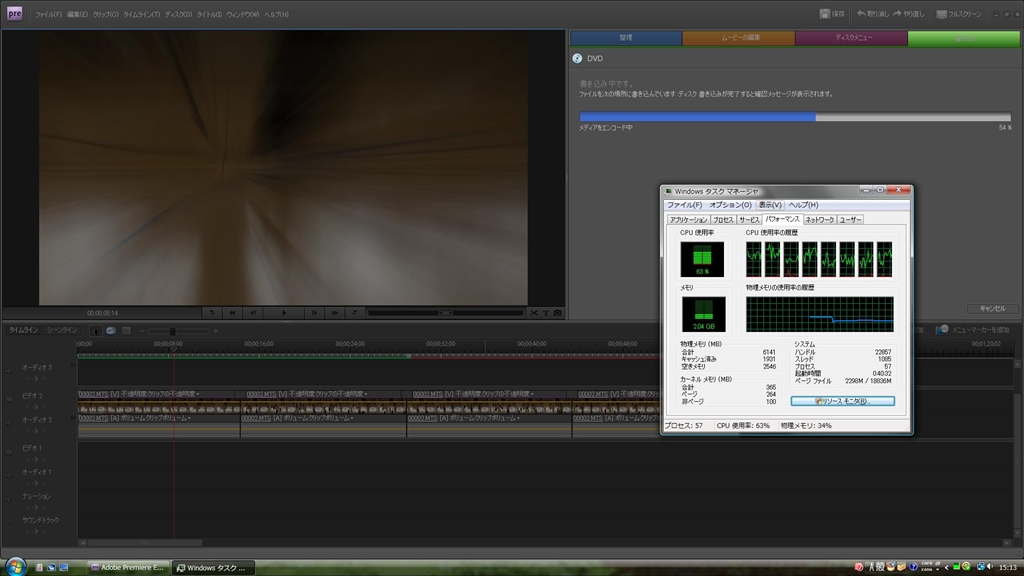Image resolution: width=1024 pixels, height=576 pixels.
Task: Open the opacity dropdown on the first video clip
Action: (199, 394)
